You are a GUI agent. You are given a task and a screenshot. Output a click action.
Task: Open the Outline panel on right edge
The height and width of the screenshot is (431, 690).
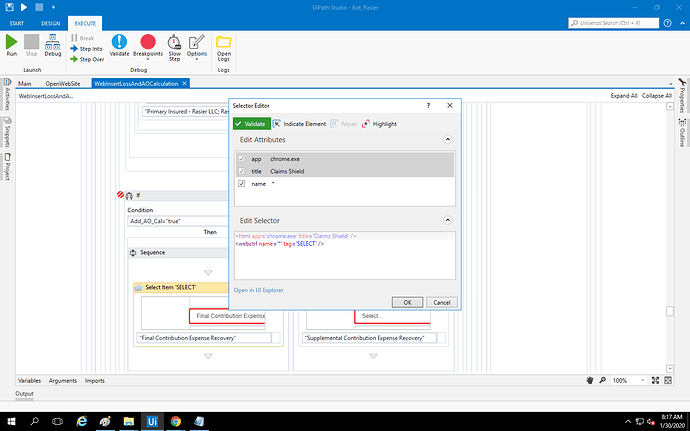tap(682, 133)
